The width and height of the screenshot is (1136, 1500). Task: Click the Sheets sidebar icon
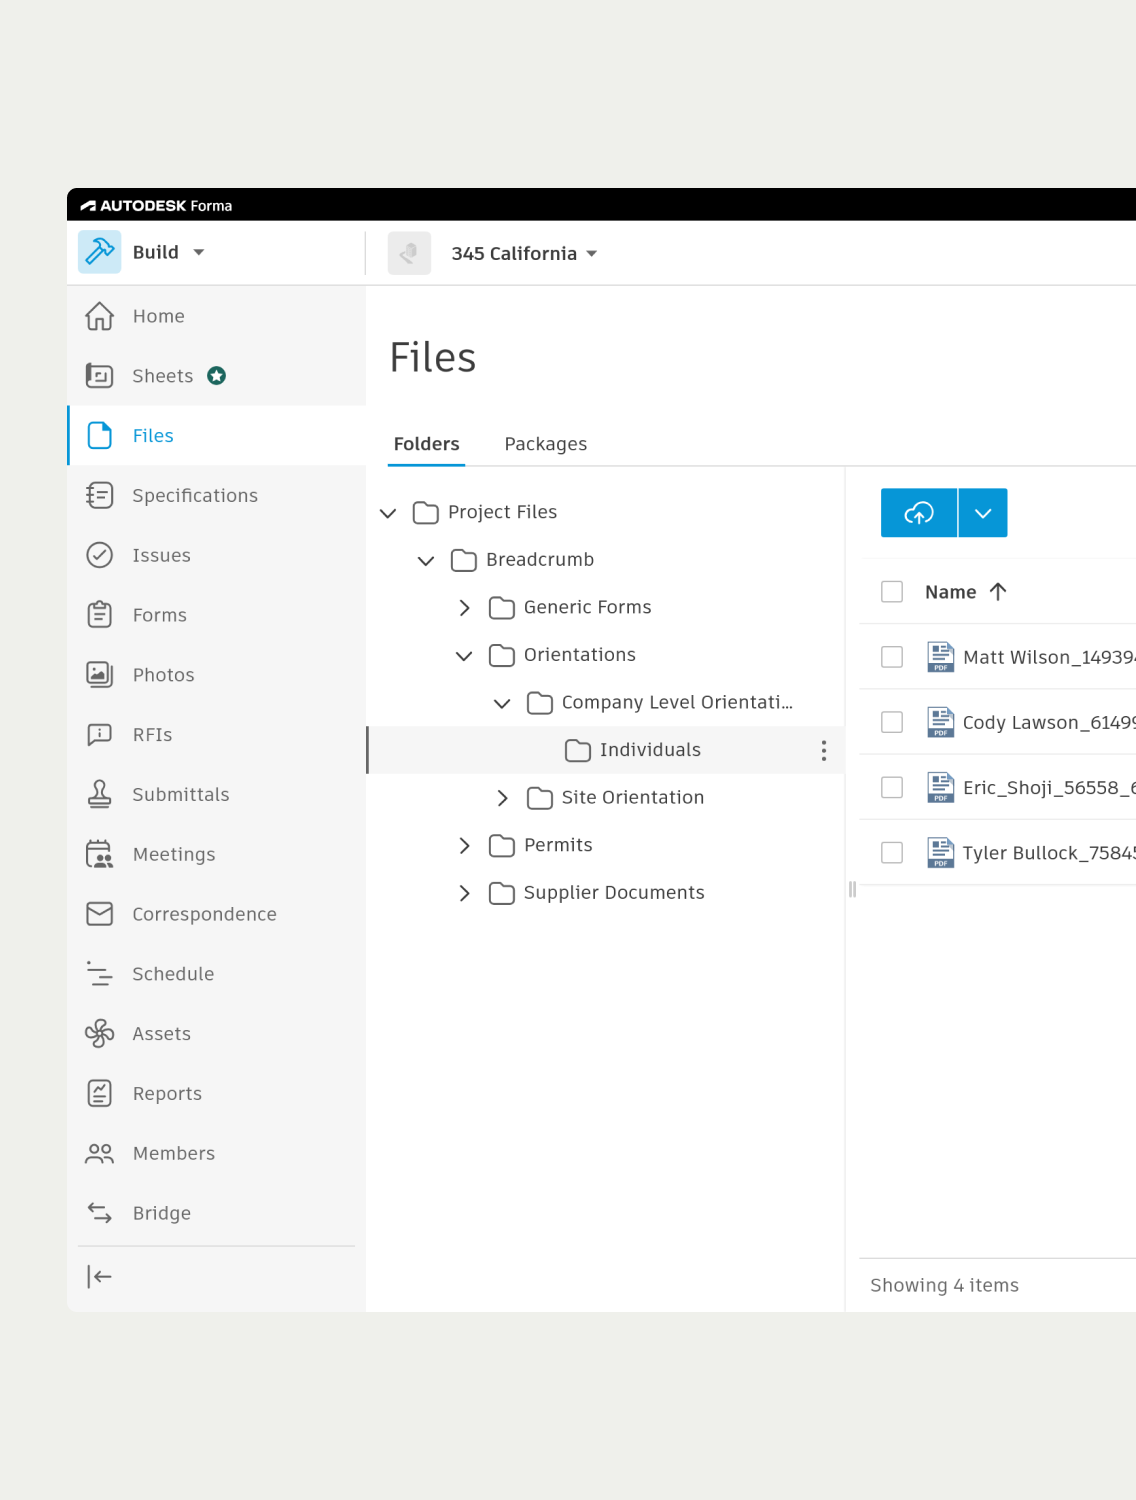100,376
